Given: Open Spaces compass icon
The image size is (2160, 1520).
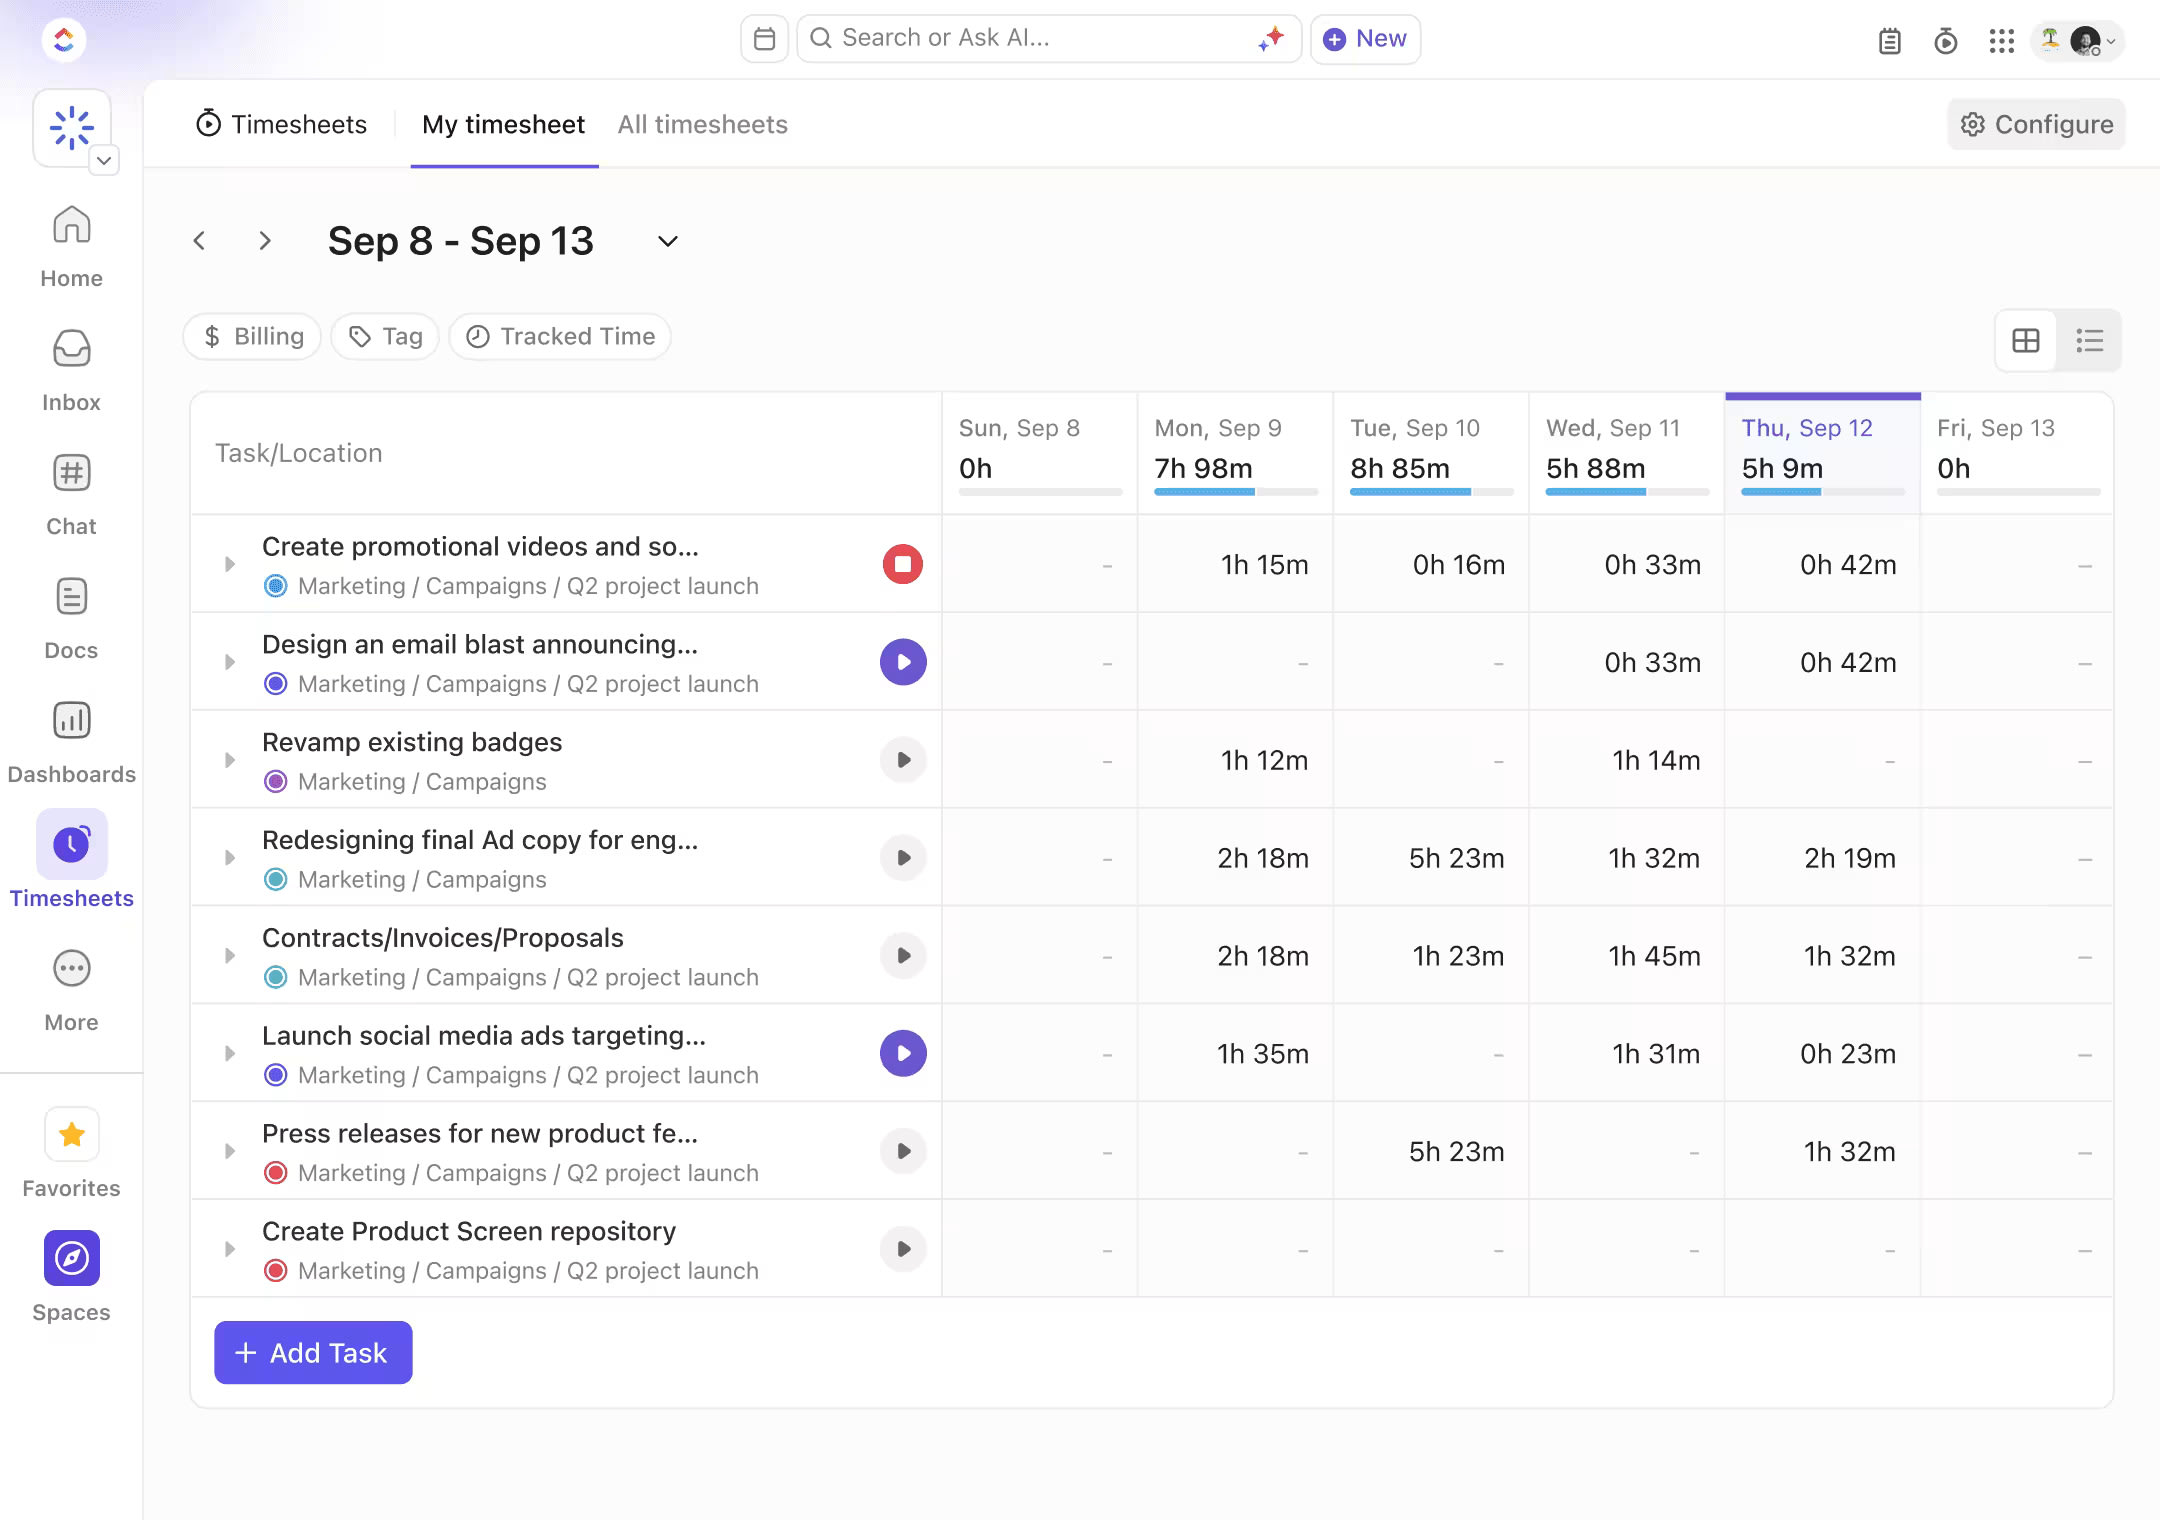Looking at the screenshot, I should point(71,1258).
